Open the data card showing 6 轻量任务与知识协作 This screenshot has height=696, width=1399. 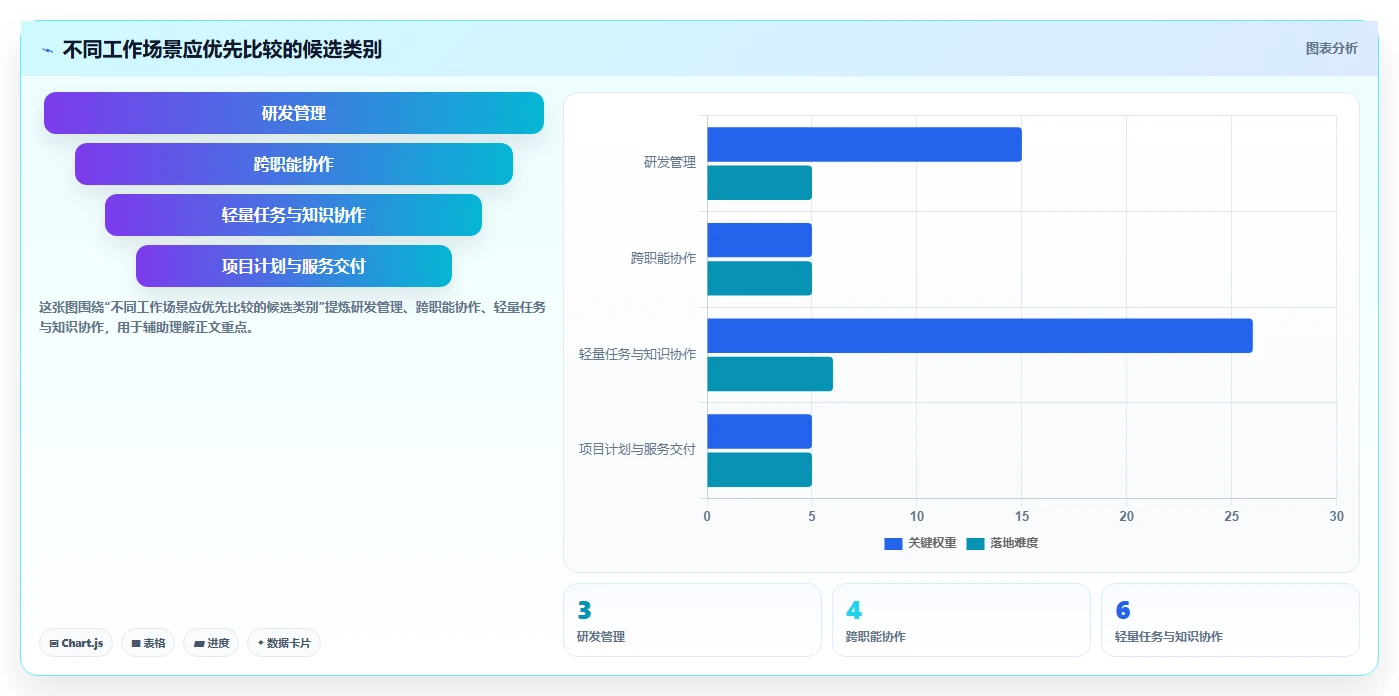(x=1230, y=620)
